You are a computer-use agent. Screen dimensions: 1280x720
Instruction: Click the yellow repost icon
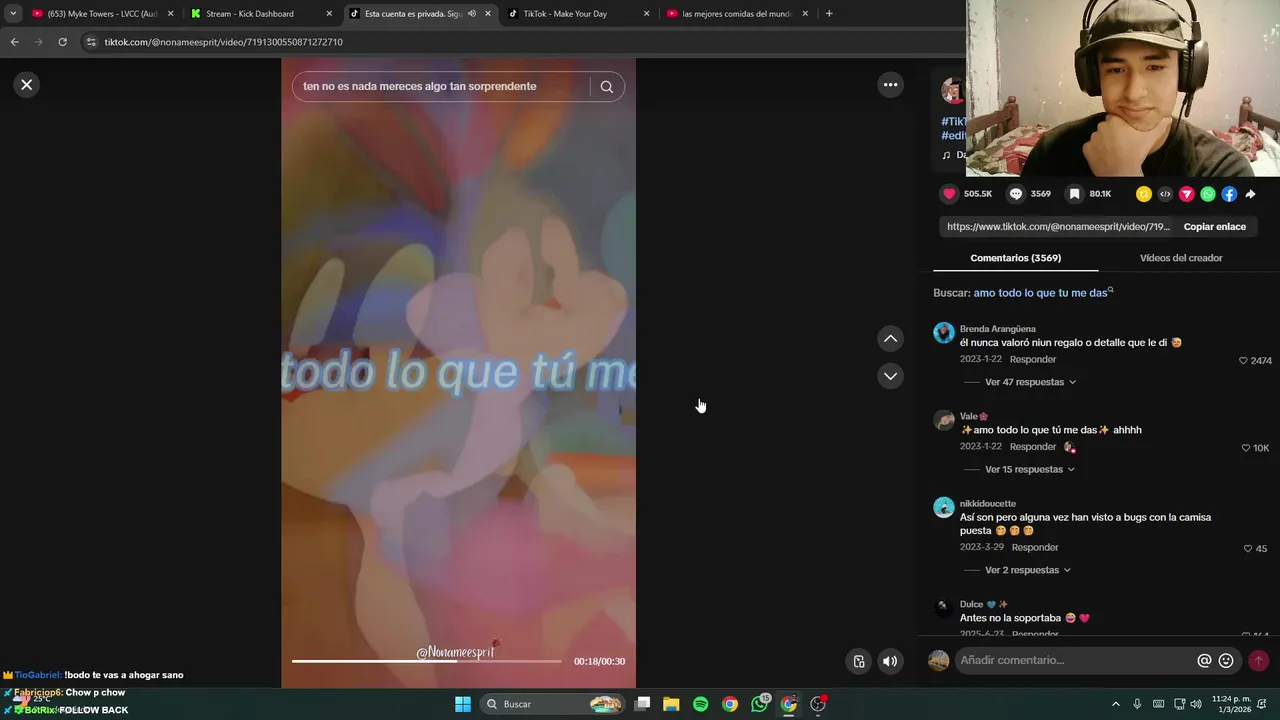(1144, 194)
